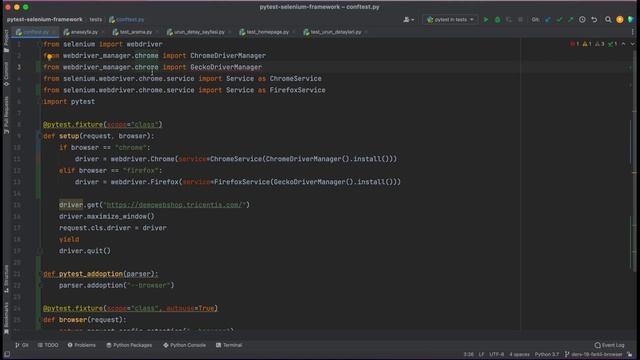Open the TODO tool window
Screen dimensions: 640x360
coord(48,345)
